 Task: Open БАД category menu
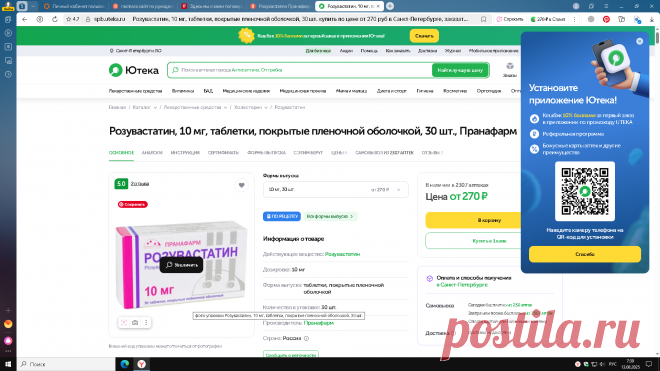[x=208, y=91]
